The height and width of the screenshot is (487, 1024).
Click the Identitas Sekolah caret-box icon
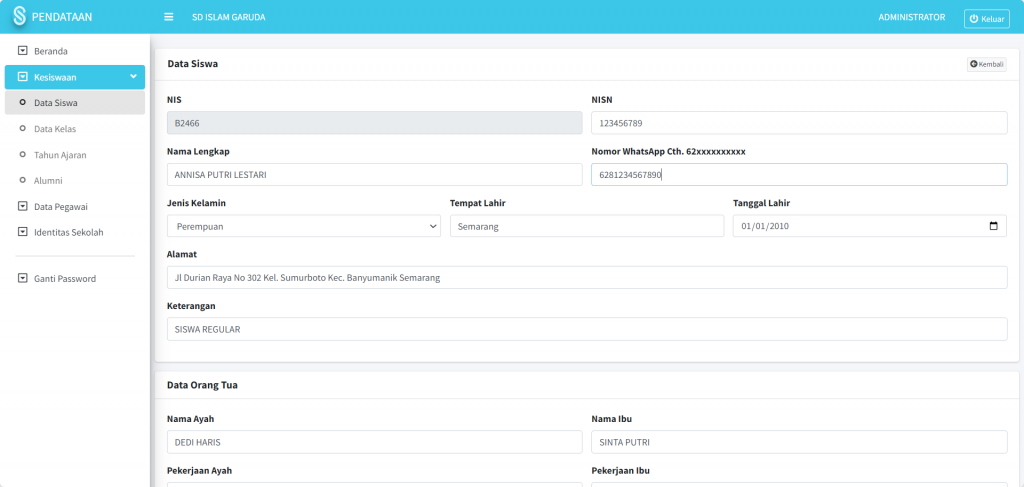tap(23, 232)
